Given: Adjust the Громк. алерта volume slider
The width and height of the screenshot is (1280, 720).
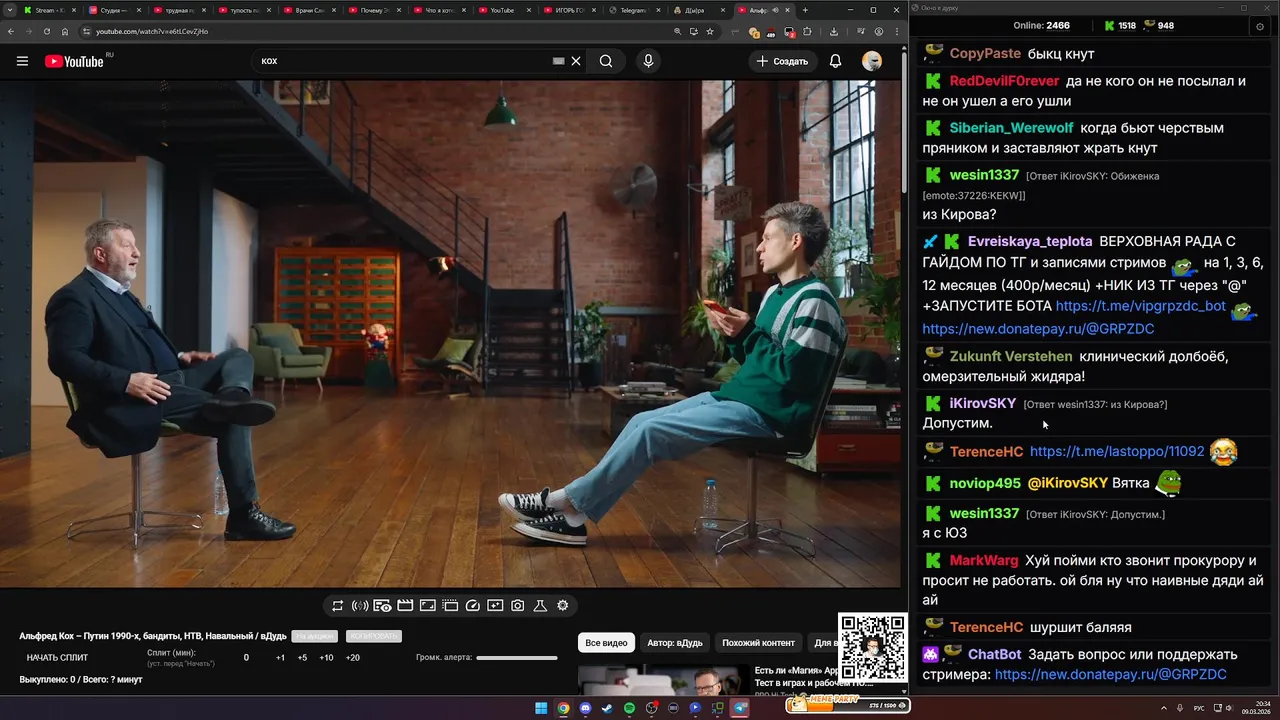Looking at the screenshot, I should click(517, 658).
